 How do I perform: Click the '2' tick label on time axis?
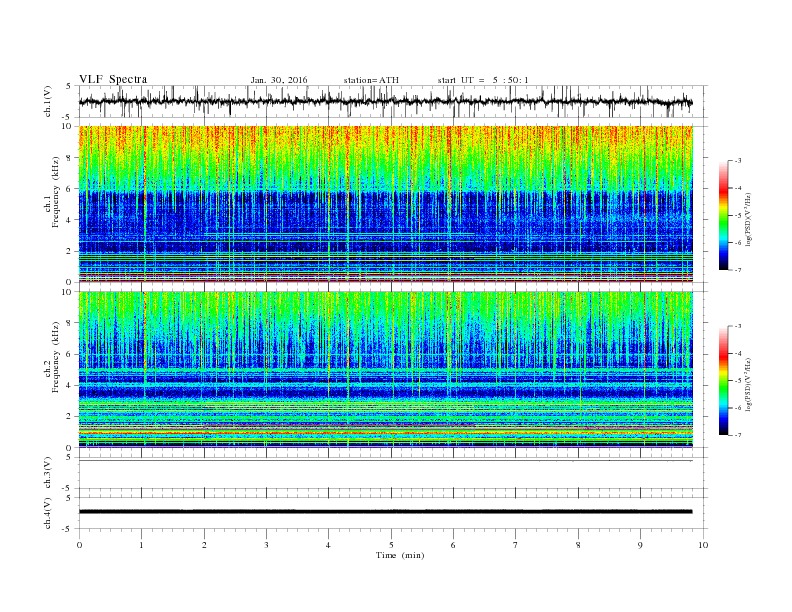coord(204,545)
